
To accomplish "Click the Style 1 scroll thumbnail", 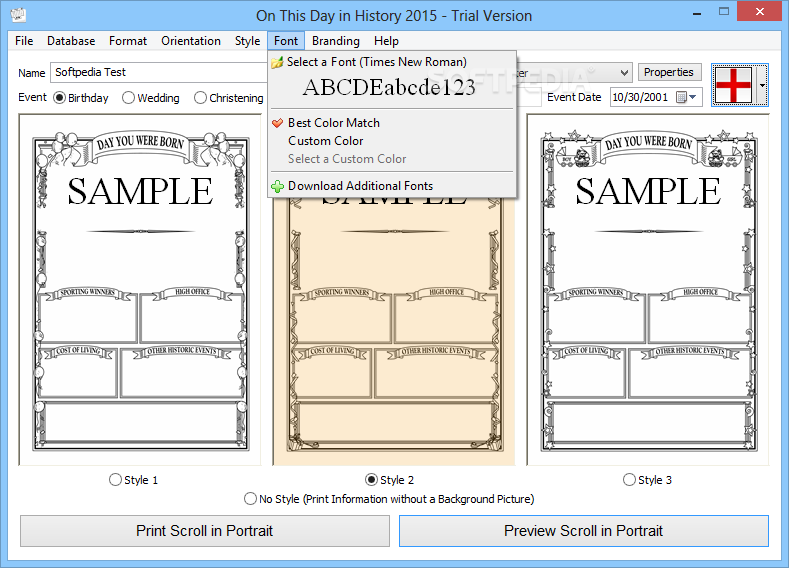I will [140, 291].
